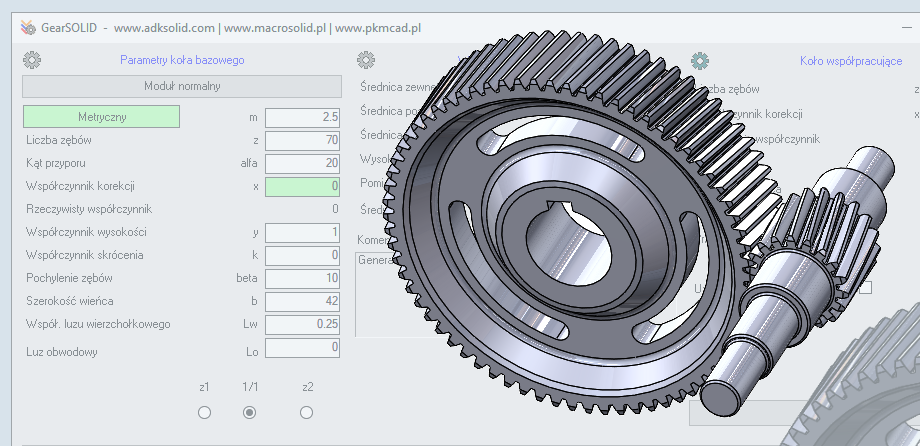Click the Pochylenie zębów beta field
Image resolution: width=920 pixels, height=446 pixels.
pos(303,277)
